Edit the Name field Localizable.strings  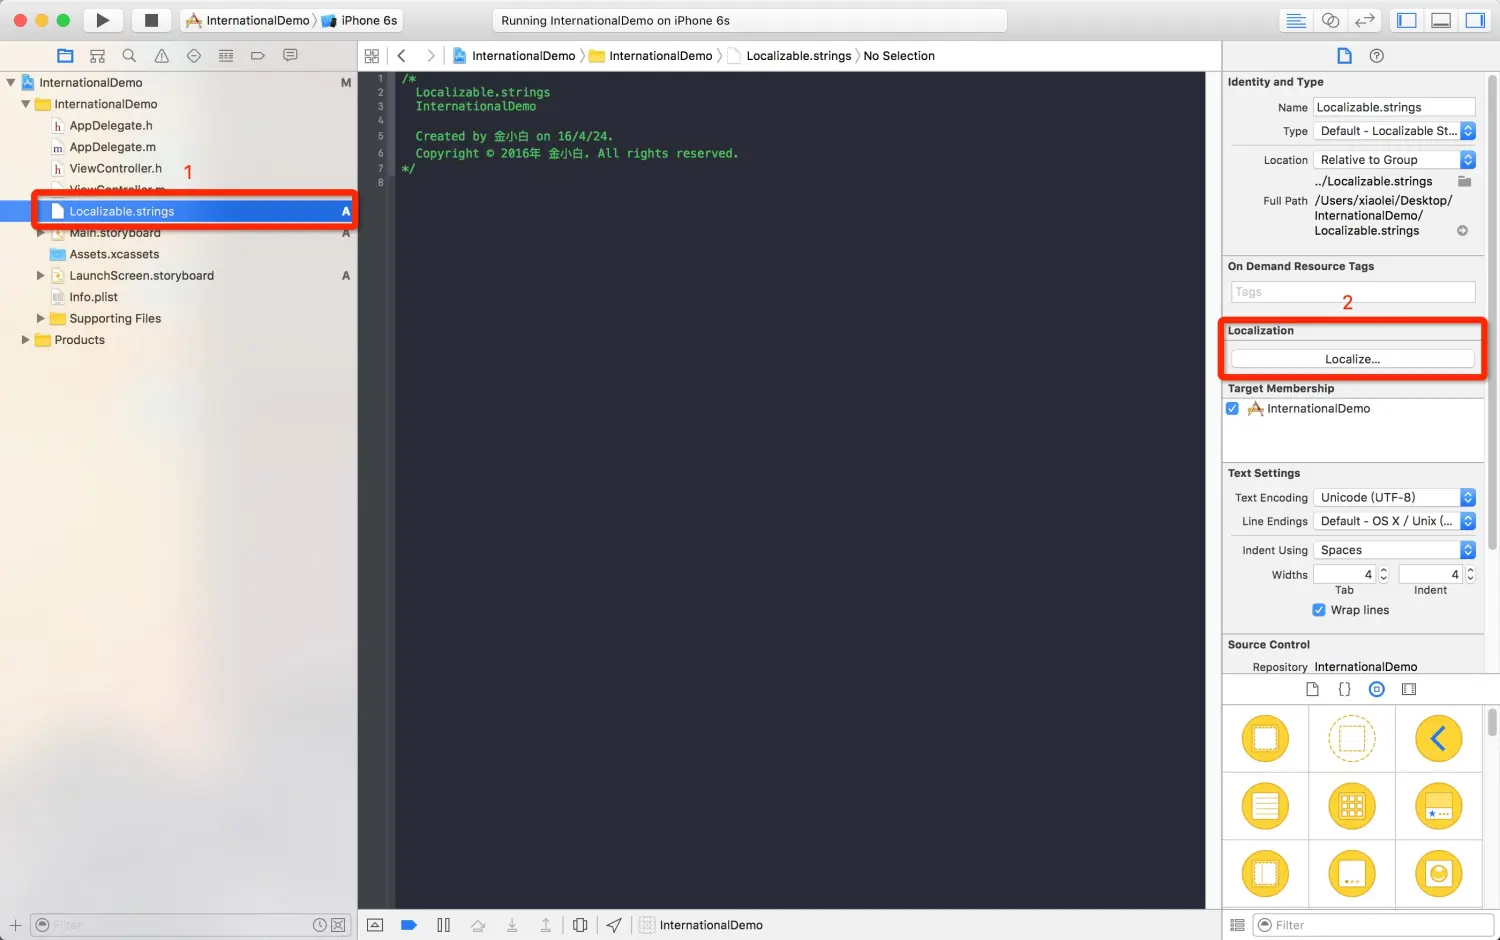click(1394, 107)
